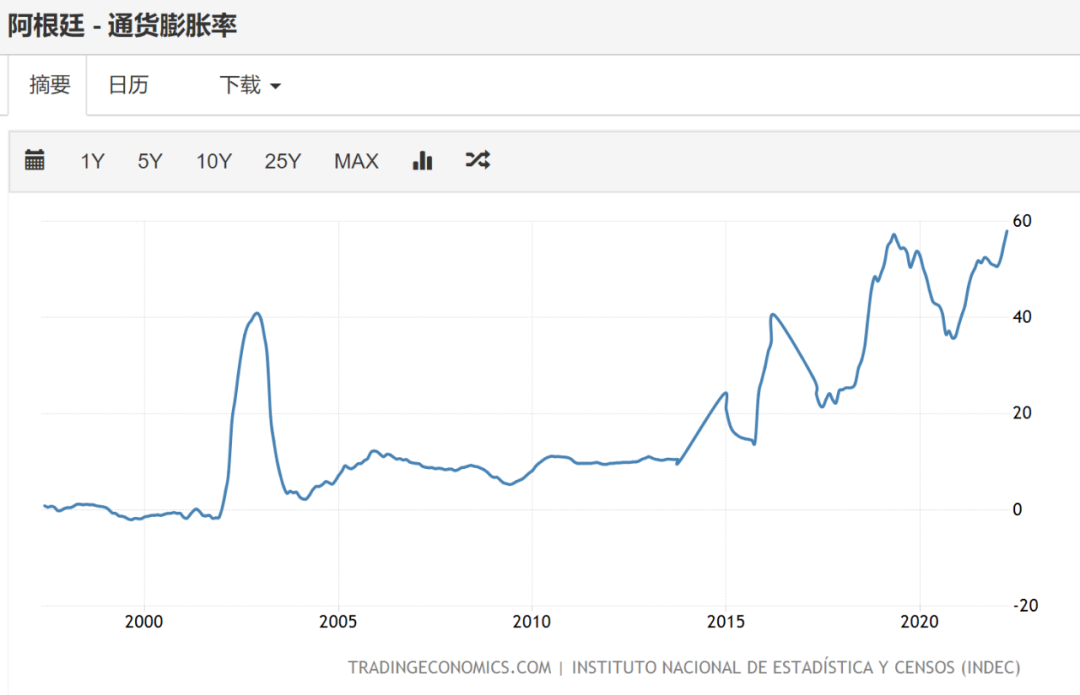Click the 2020 label on x-axis
Viewport: 1080px width, 695px height.
tap(920, 621)
